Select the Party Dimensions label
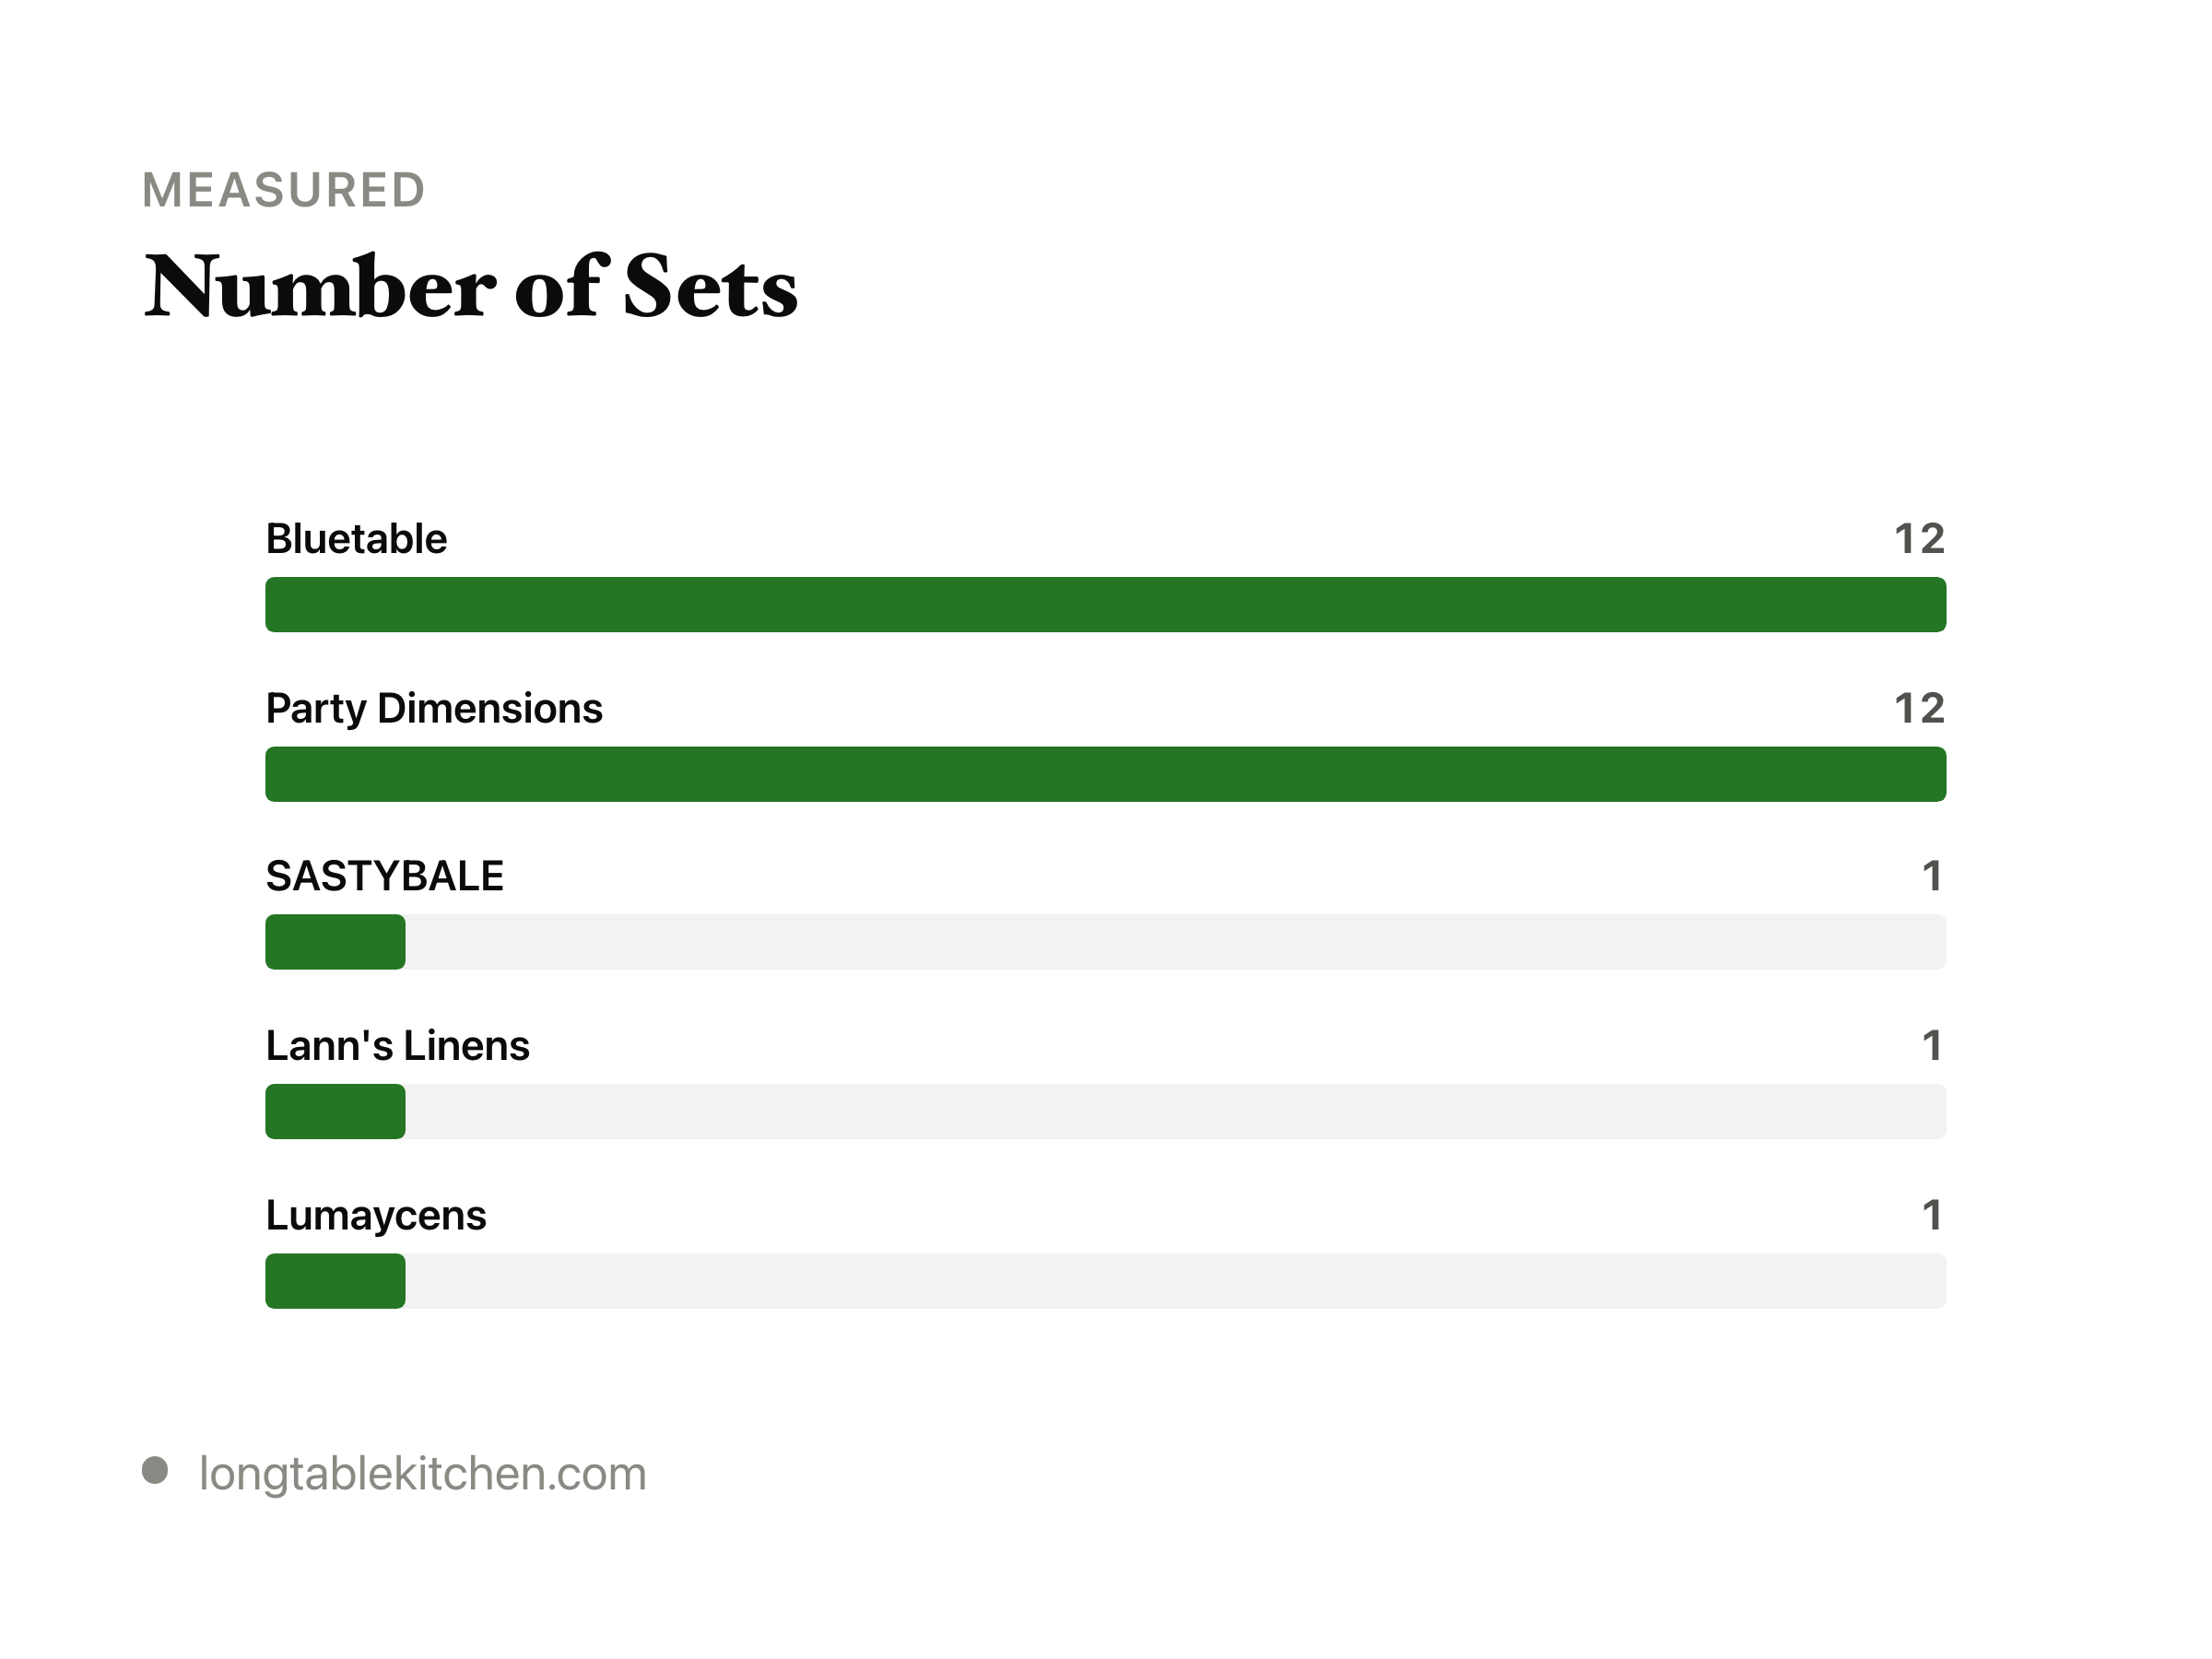The image size is (2212, 1659). click(434, 709)
